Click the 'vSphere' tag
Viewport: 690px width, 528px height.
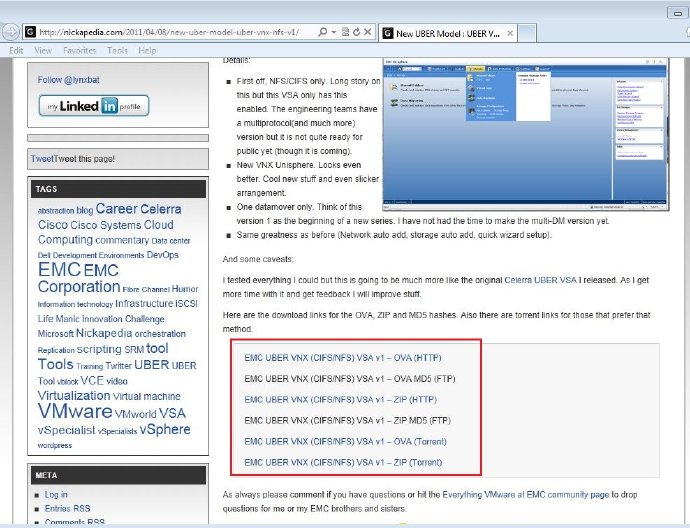click(x=165, y=430)
